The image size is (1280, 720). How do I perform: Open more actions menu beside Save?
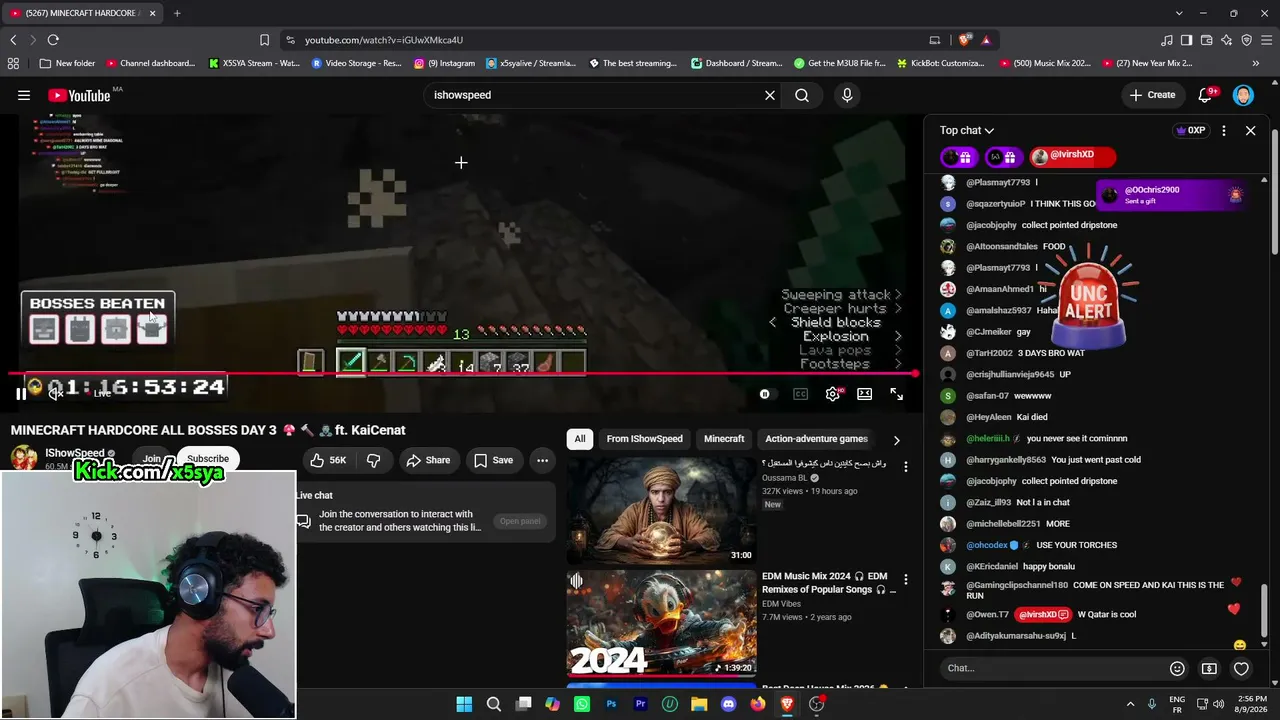pyautogui.click(x=542, y=460)
